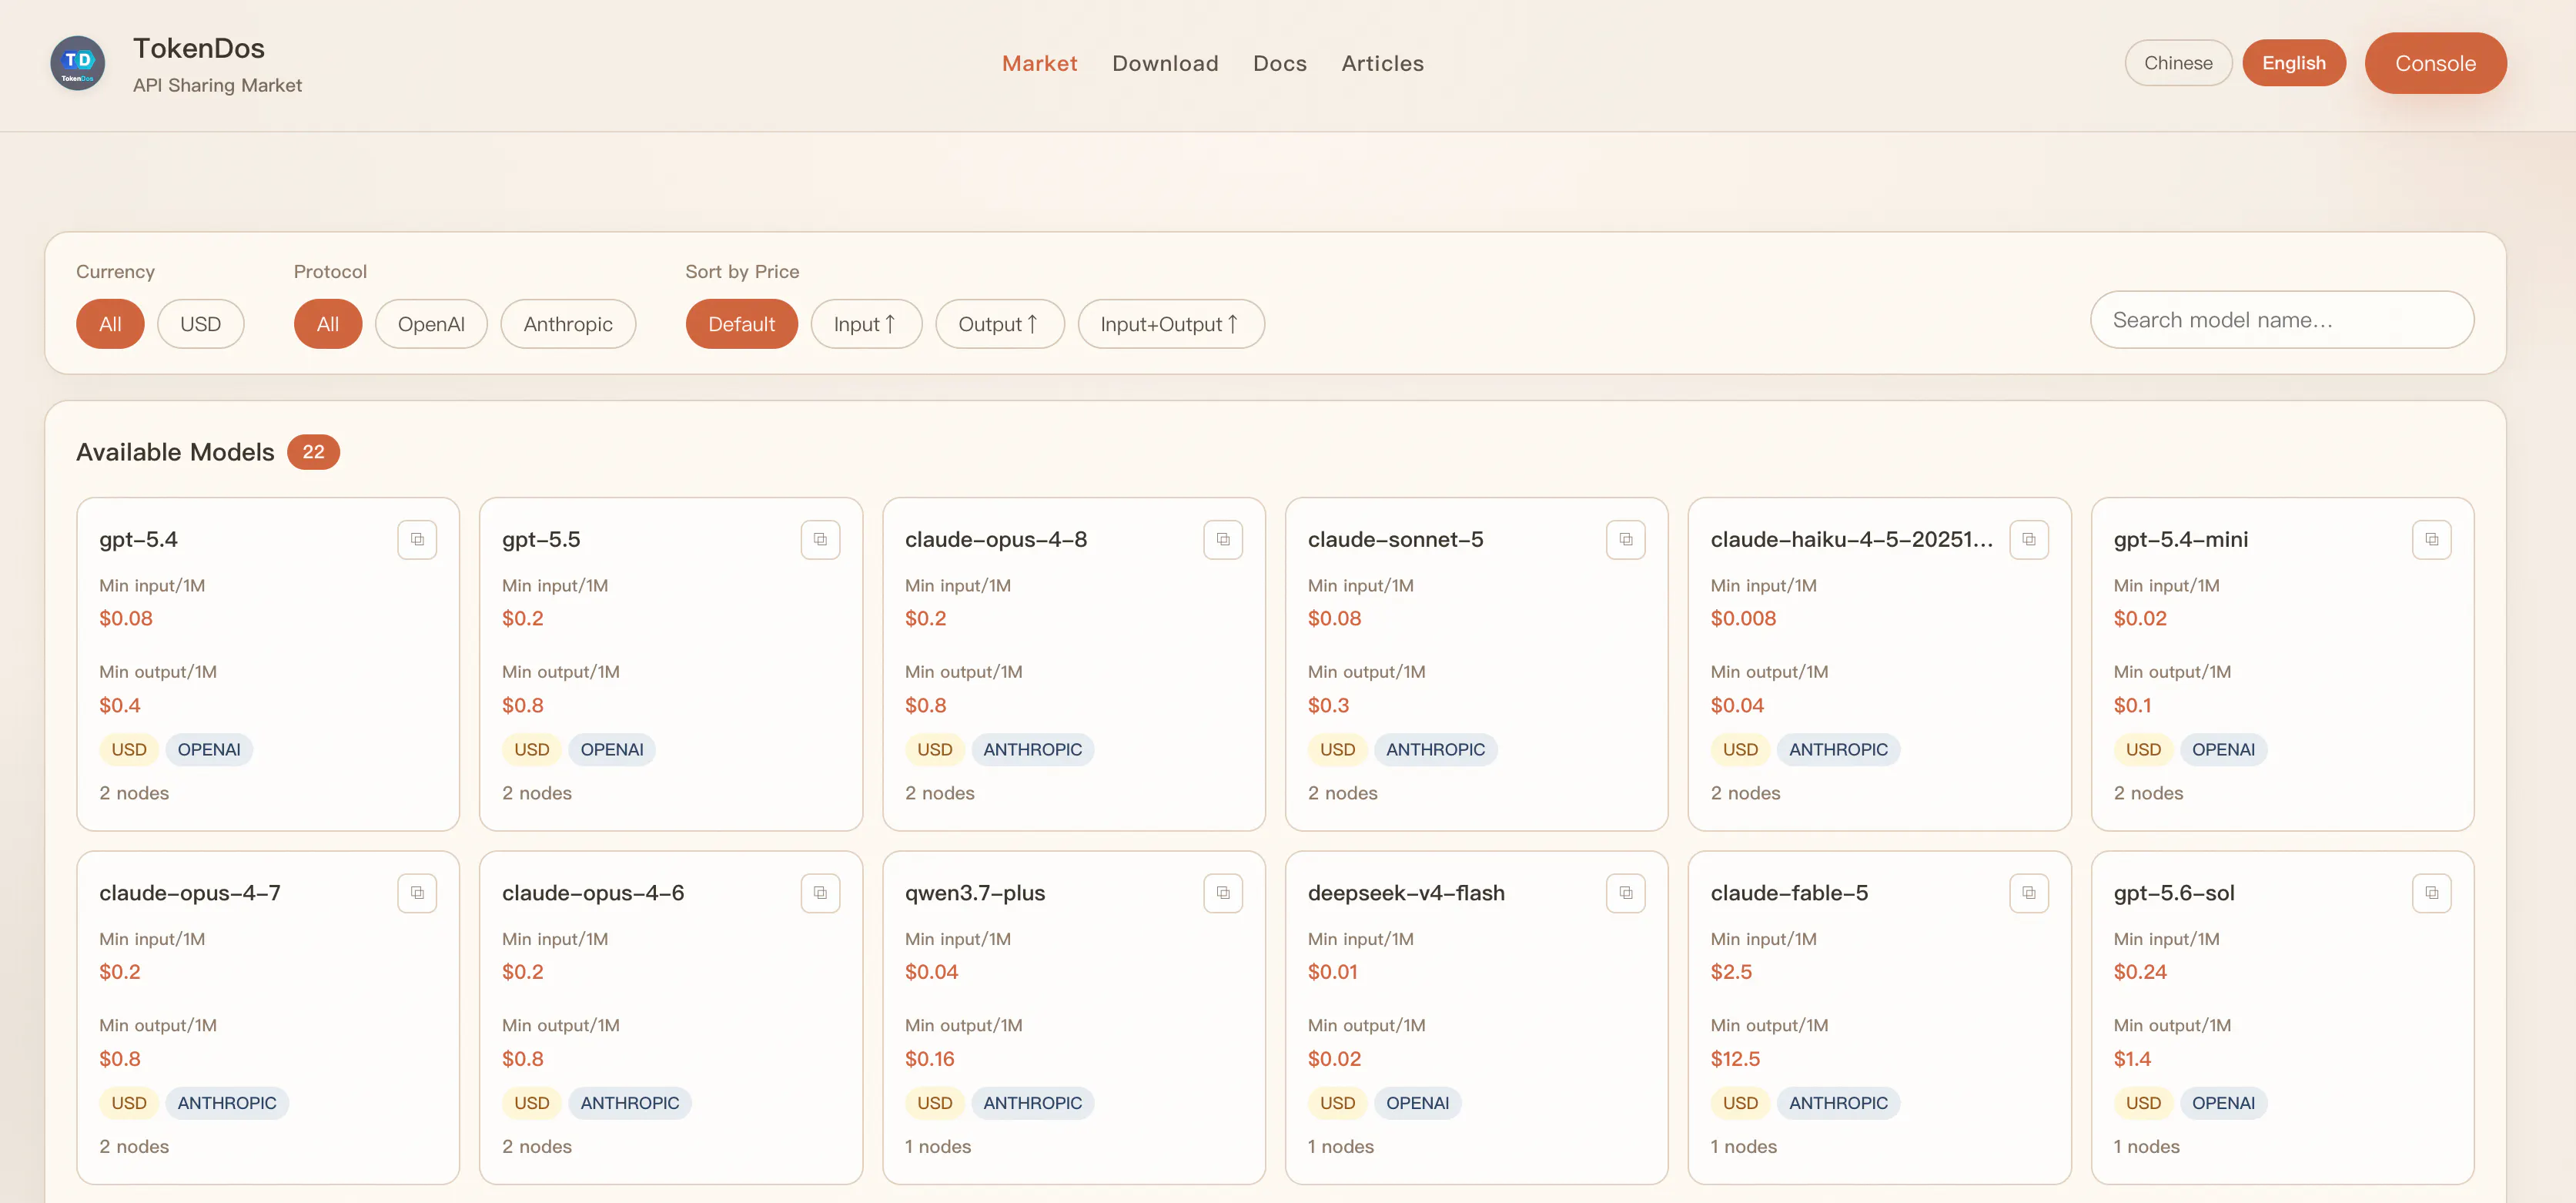
Task: Open the Market nav item
Action: [1039, 63]
